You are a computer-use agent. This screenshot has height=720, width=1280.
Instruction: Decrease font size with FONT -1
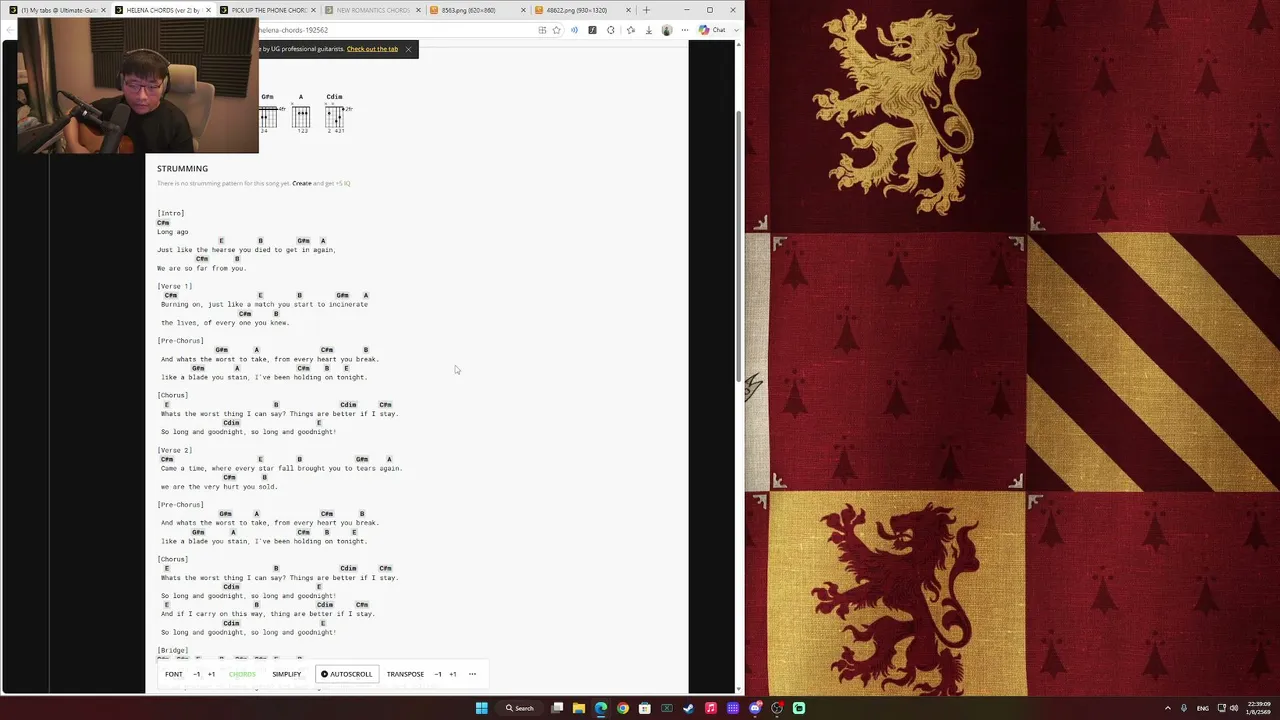(196, 674)
